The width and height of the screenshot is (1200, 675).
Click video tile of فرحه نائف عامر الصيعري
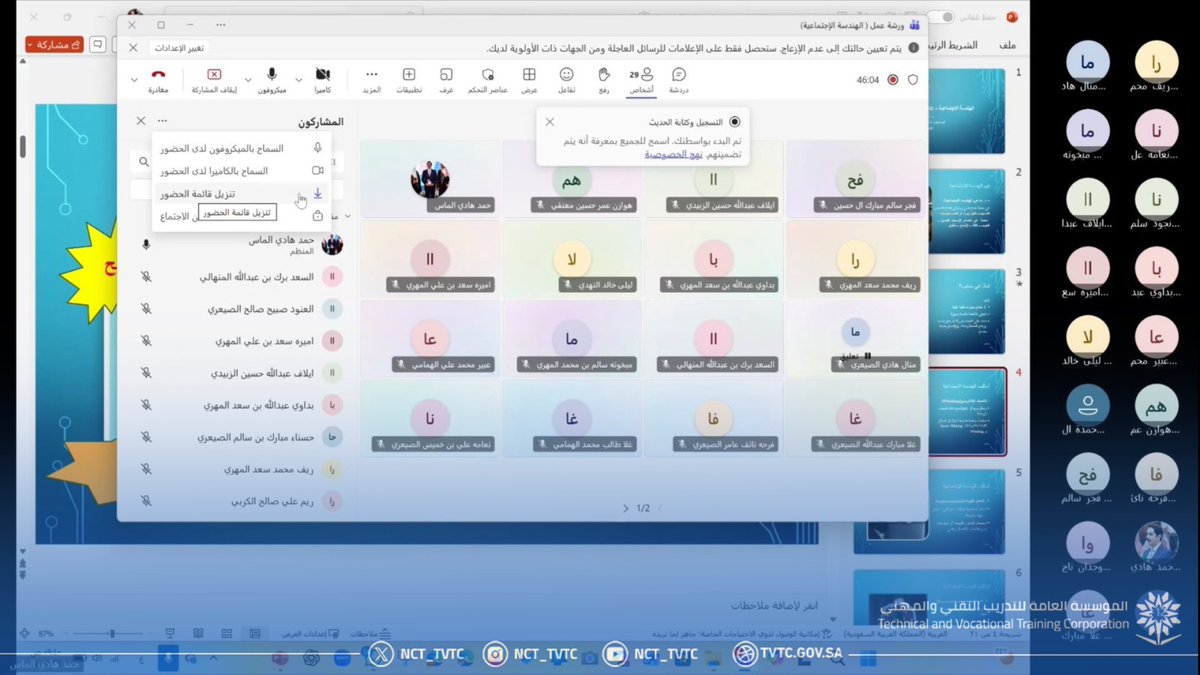coord(714,418)
